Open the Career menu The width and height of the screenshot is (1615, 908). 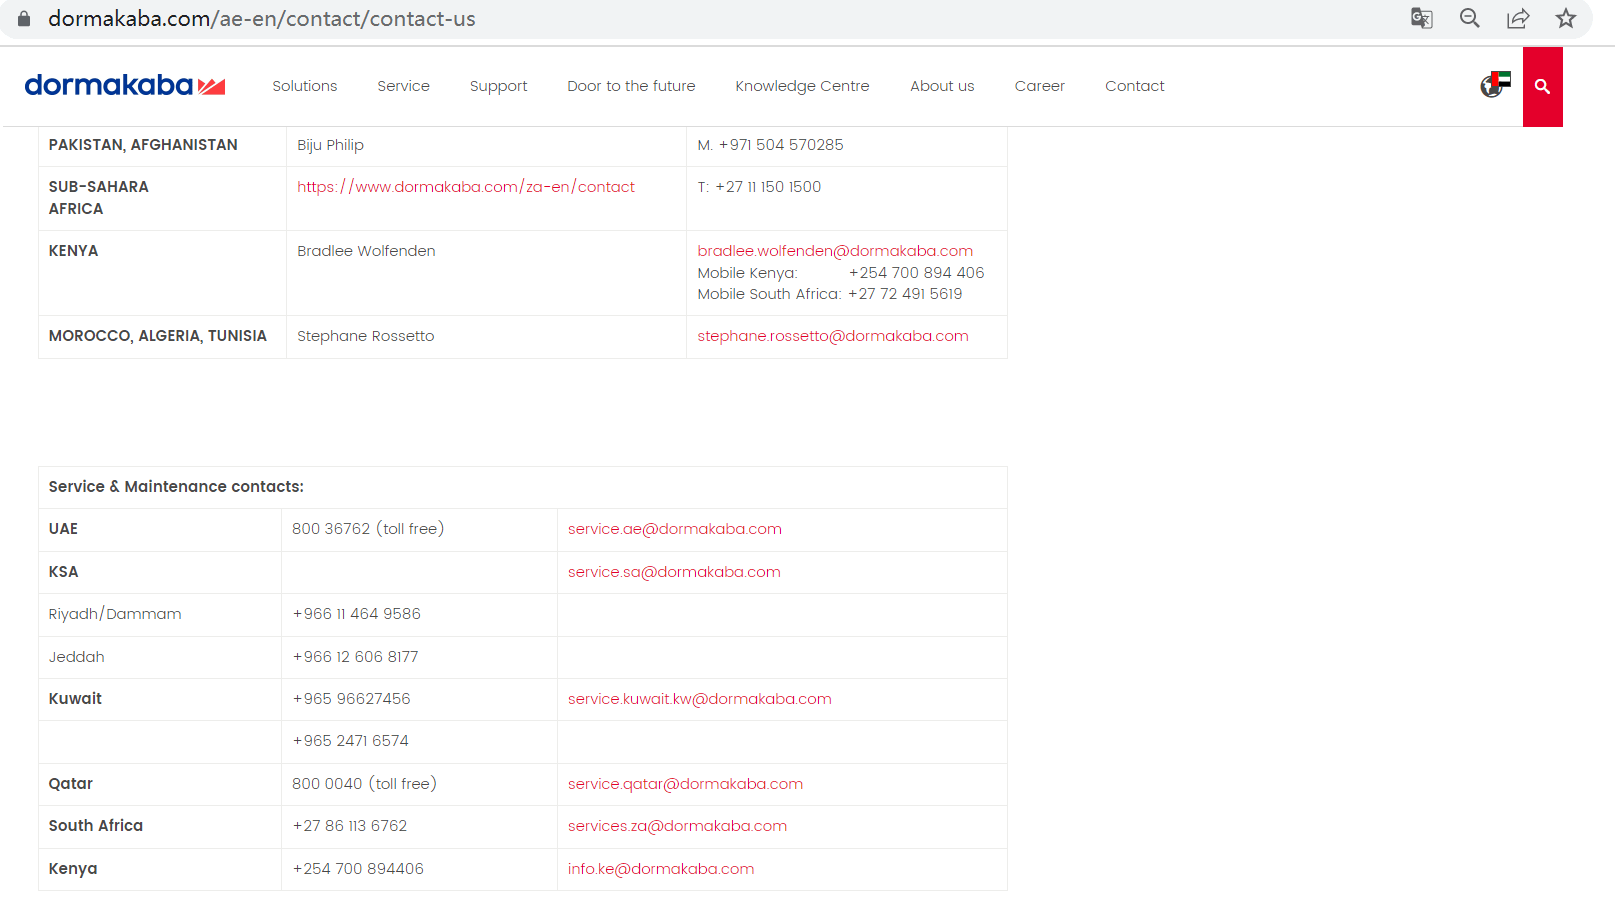click(1040, 86)
